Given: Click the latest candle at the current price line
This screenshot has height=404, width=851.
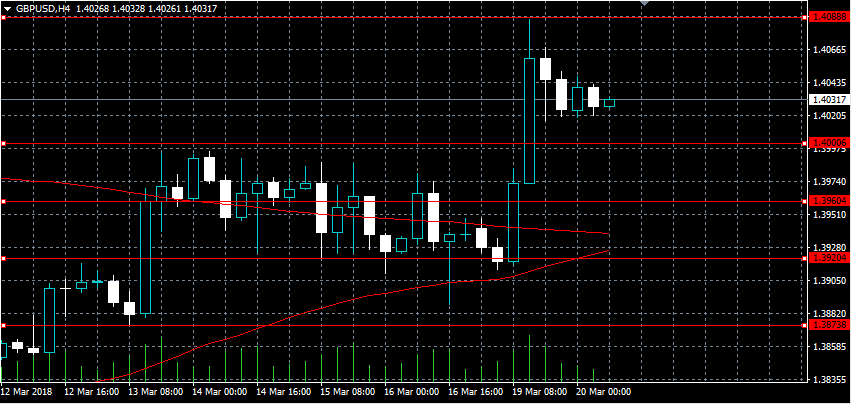Looking at the screenshot, I should [609, 103].
